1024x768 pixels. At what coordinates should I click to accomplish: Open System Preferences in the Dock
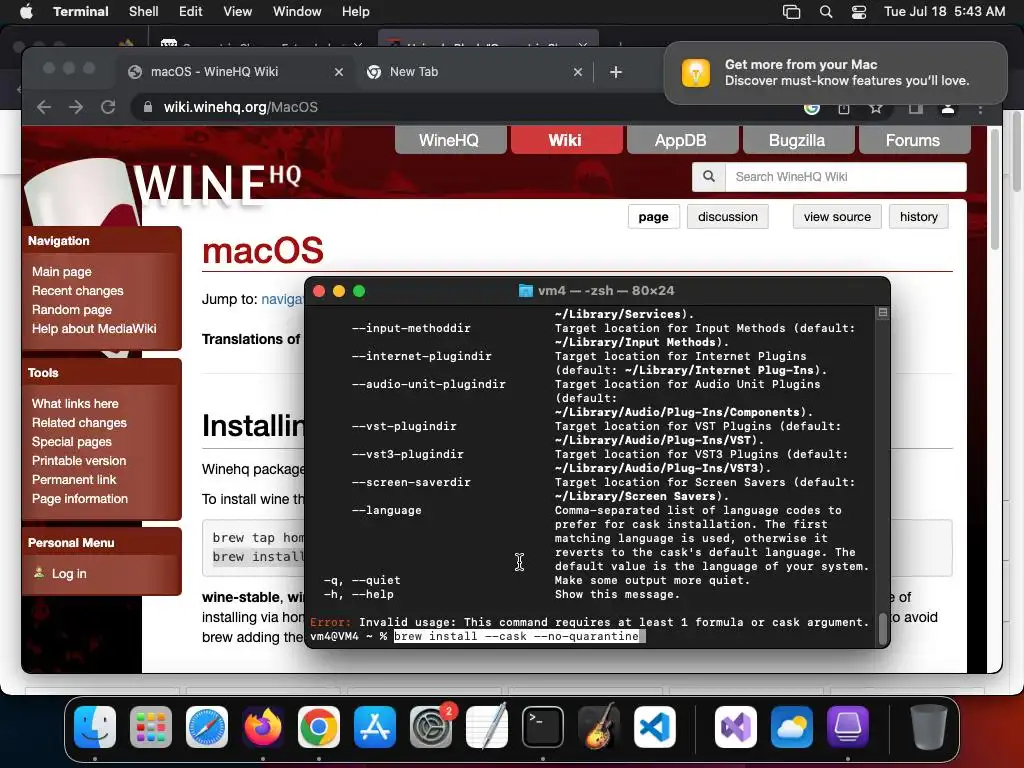pyautogui.click(x=431, y=727)
